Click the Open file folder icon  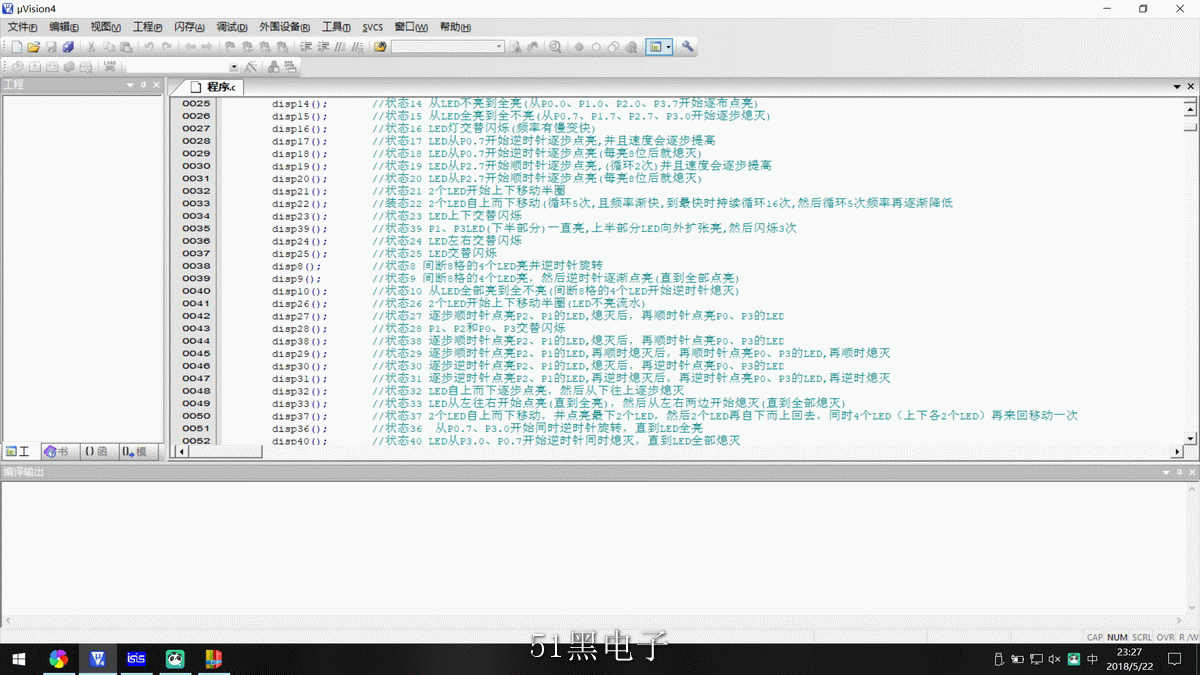[x=33, y=47]
